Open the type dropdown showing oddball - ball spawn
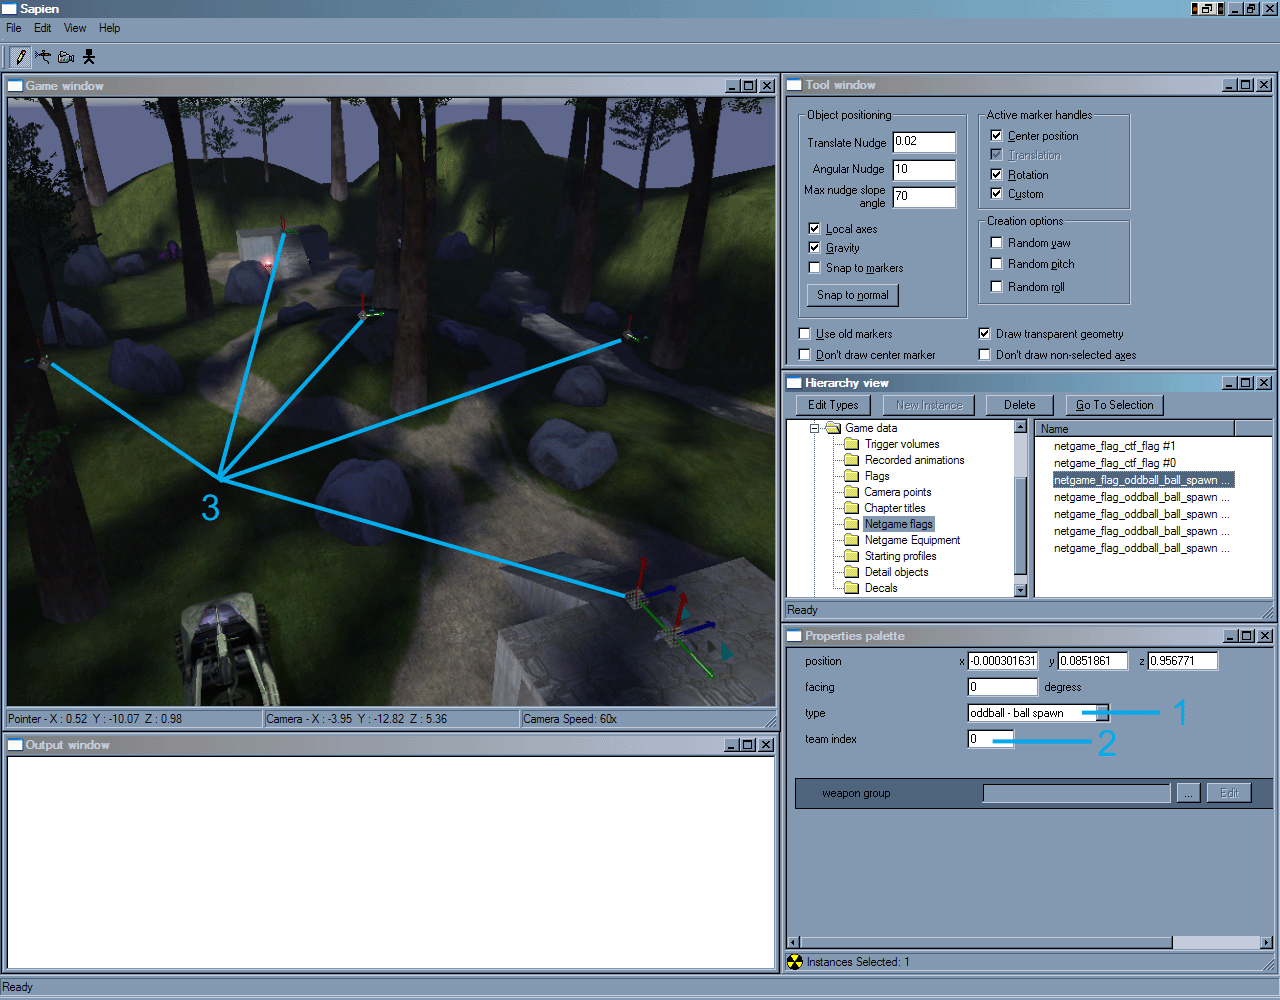This screenshot has height=1000, width=1280. click(x=1102, y=713)
